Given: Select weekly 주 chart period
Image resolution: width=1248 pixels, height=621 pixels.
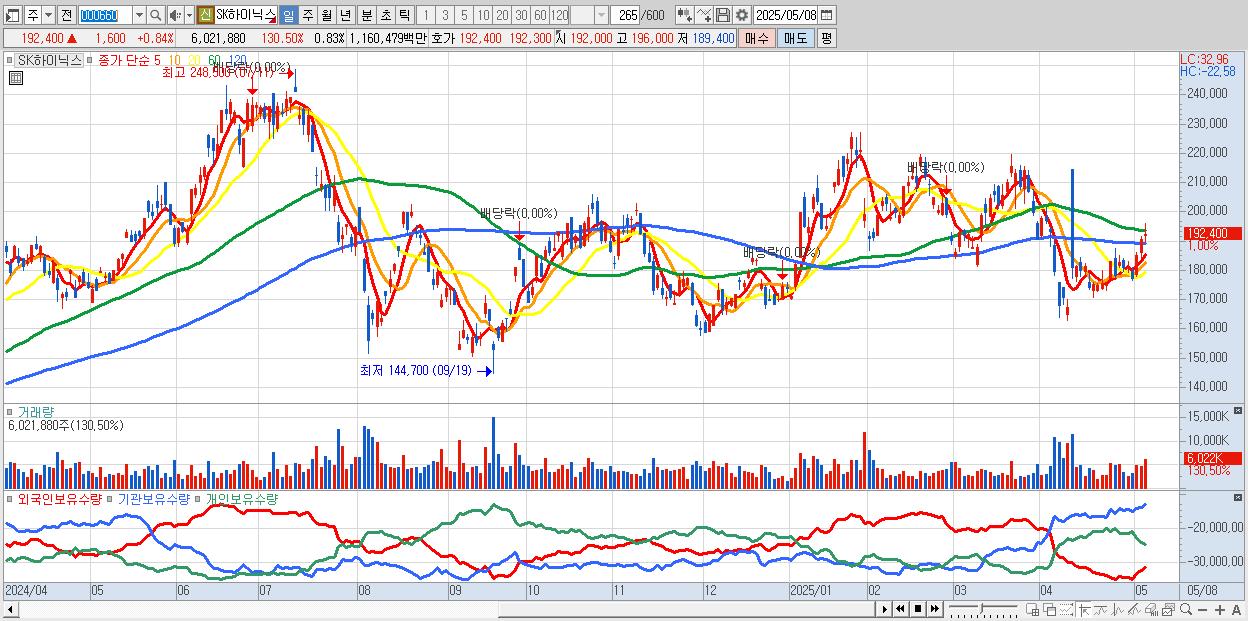Looking at the screenshot, I should coord(307,15).
